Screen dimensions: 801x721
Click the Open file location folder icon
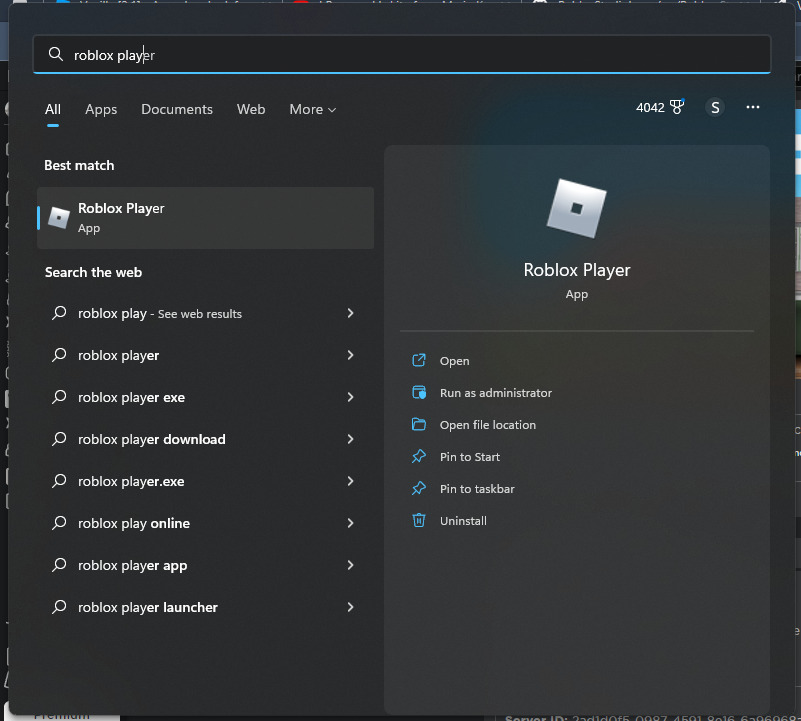pos(419,424)
